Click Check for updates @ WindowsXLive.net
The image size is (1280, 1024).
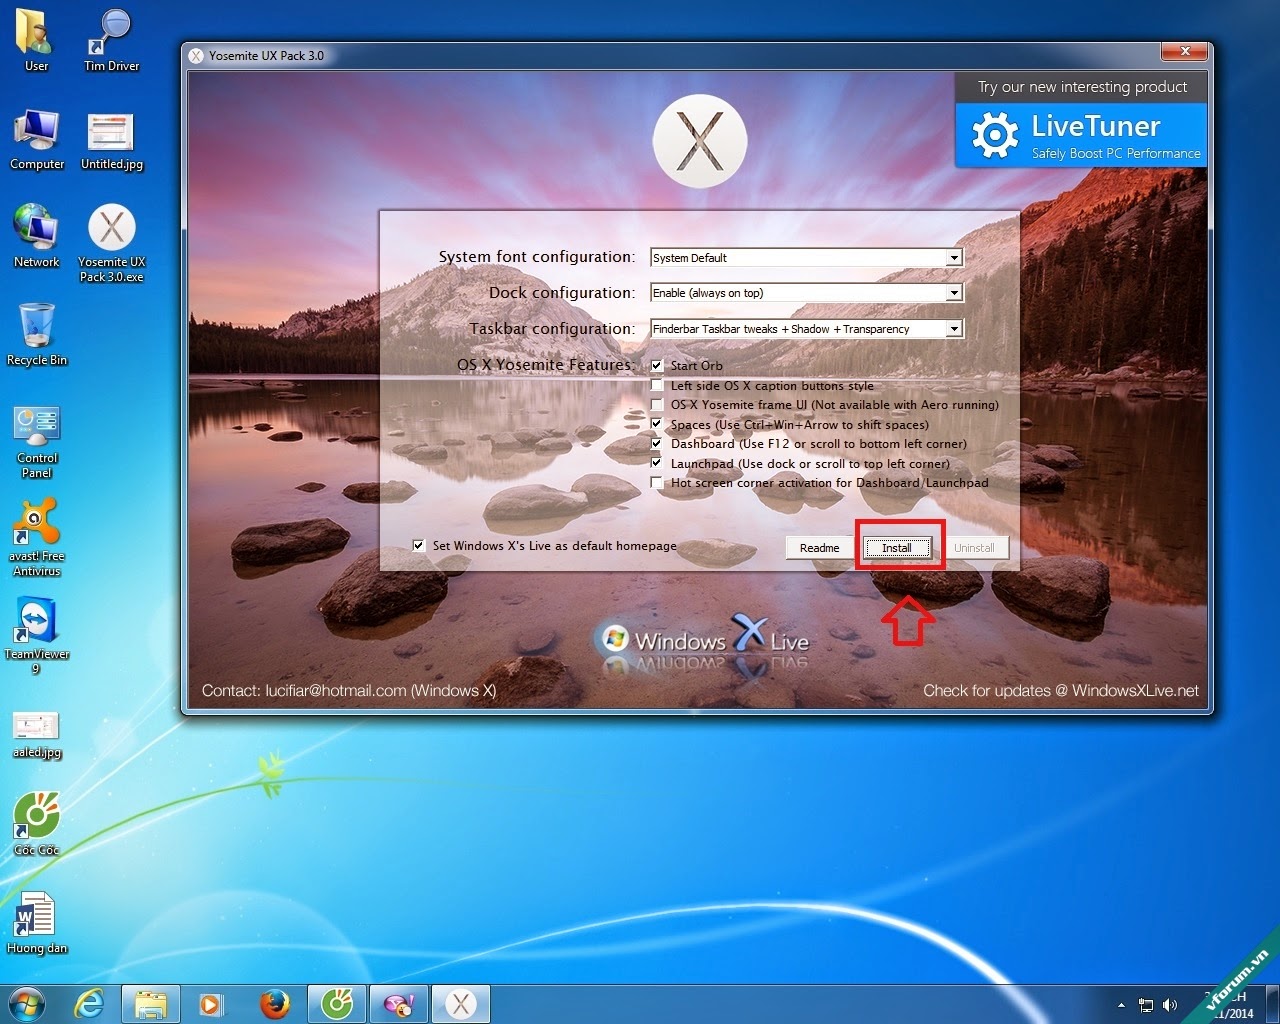click(1061, 691)
